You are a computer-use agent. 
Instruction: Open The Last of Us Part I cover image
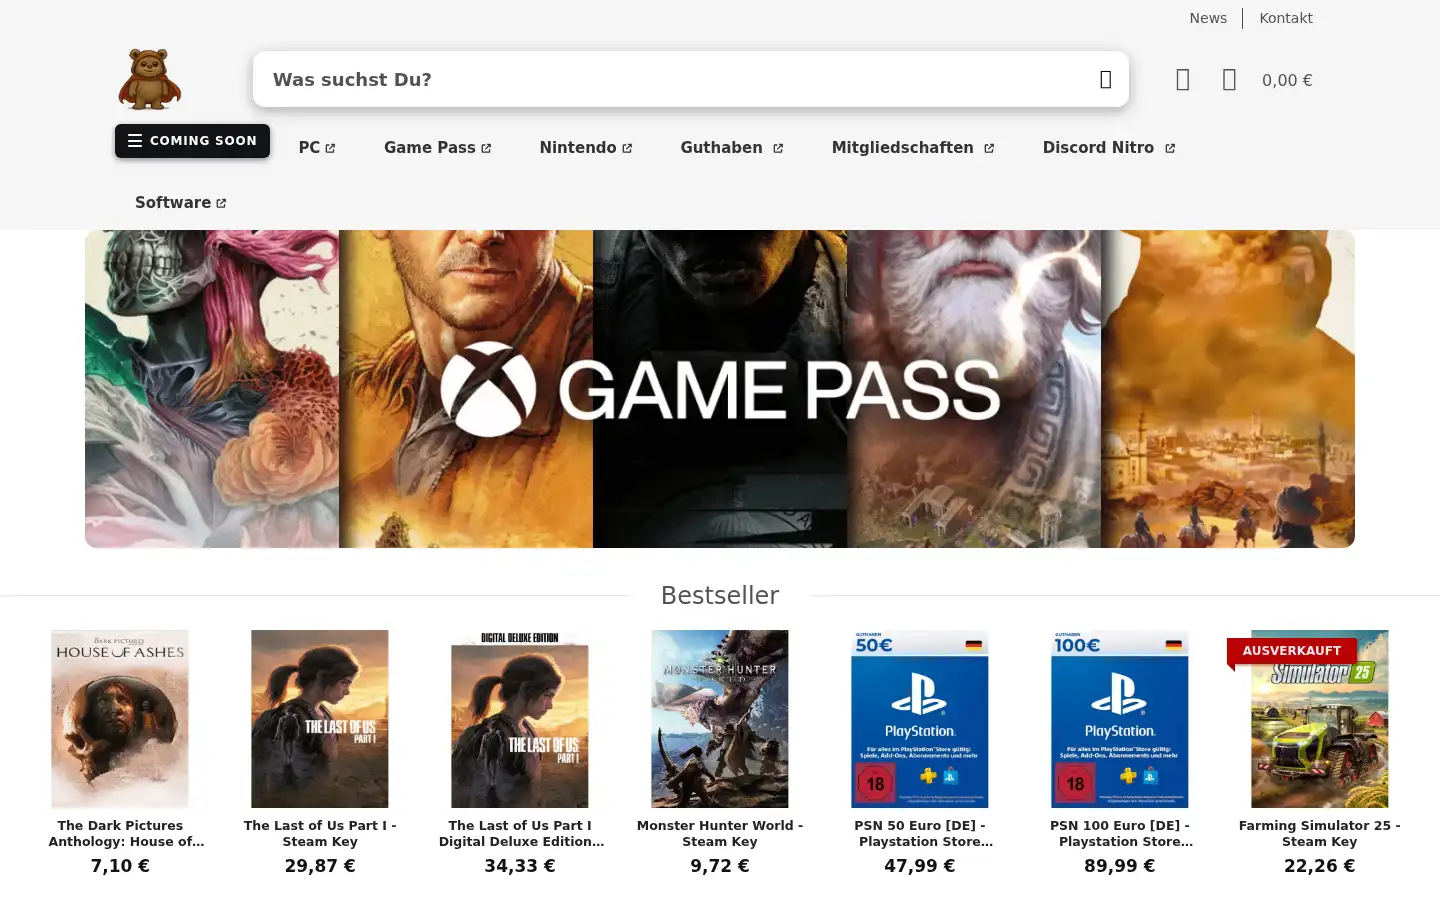(320, 719)
